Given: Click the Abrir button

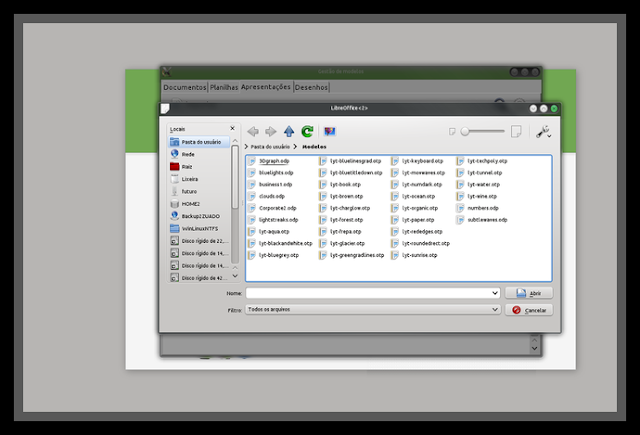Looking at the screenshot, I should pos(529,293).
